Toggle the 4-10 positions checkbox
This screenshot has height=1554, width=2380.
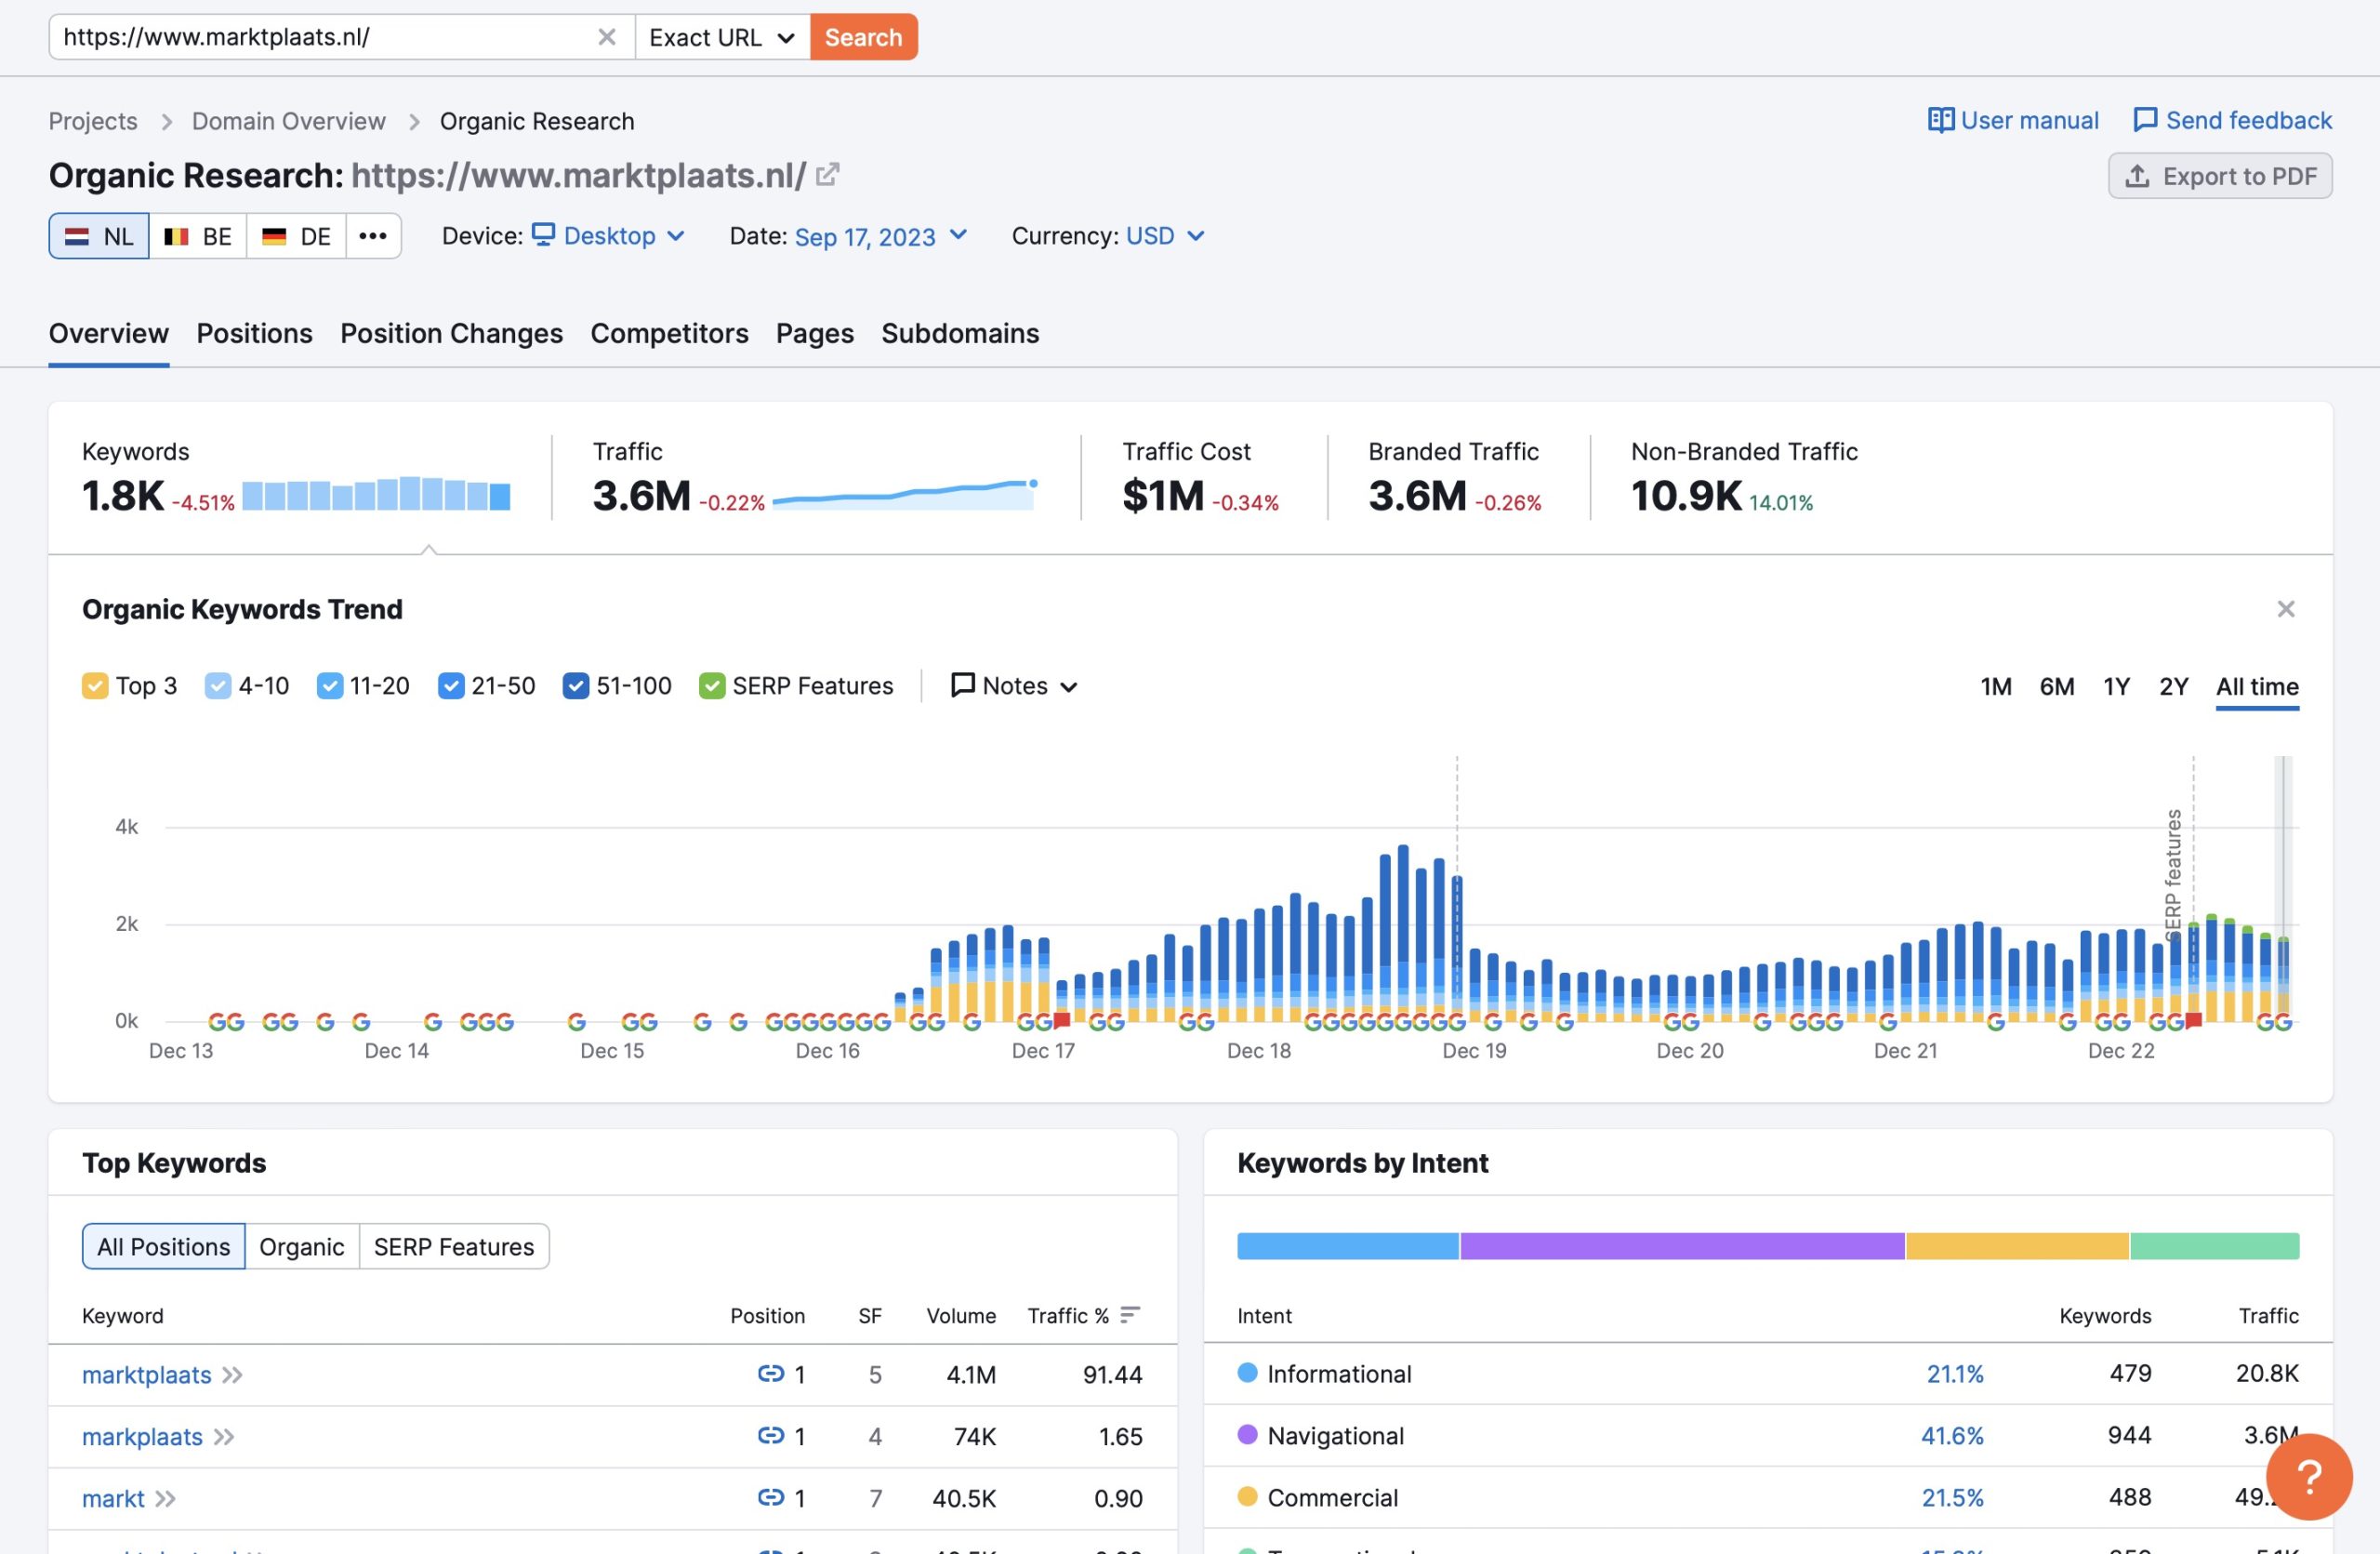218,686
